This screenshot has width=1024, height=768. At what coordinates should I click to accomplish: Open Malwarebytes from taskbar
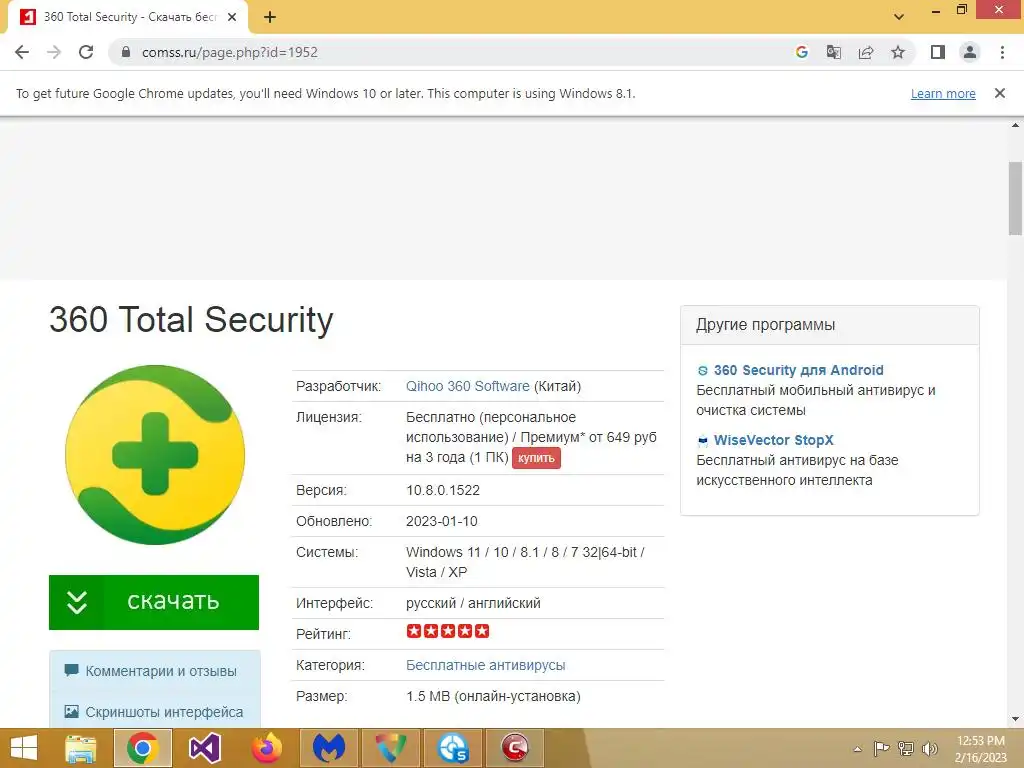click(x=328, y=748)
